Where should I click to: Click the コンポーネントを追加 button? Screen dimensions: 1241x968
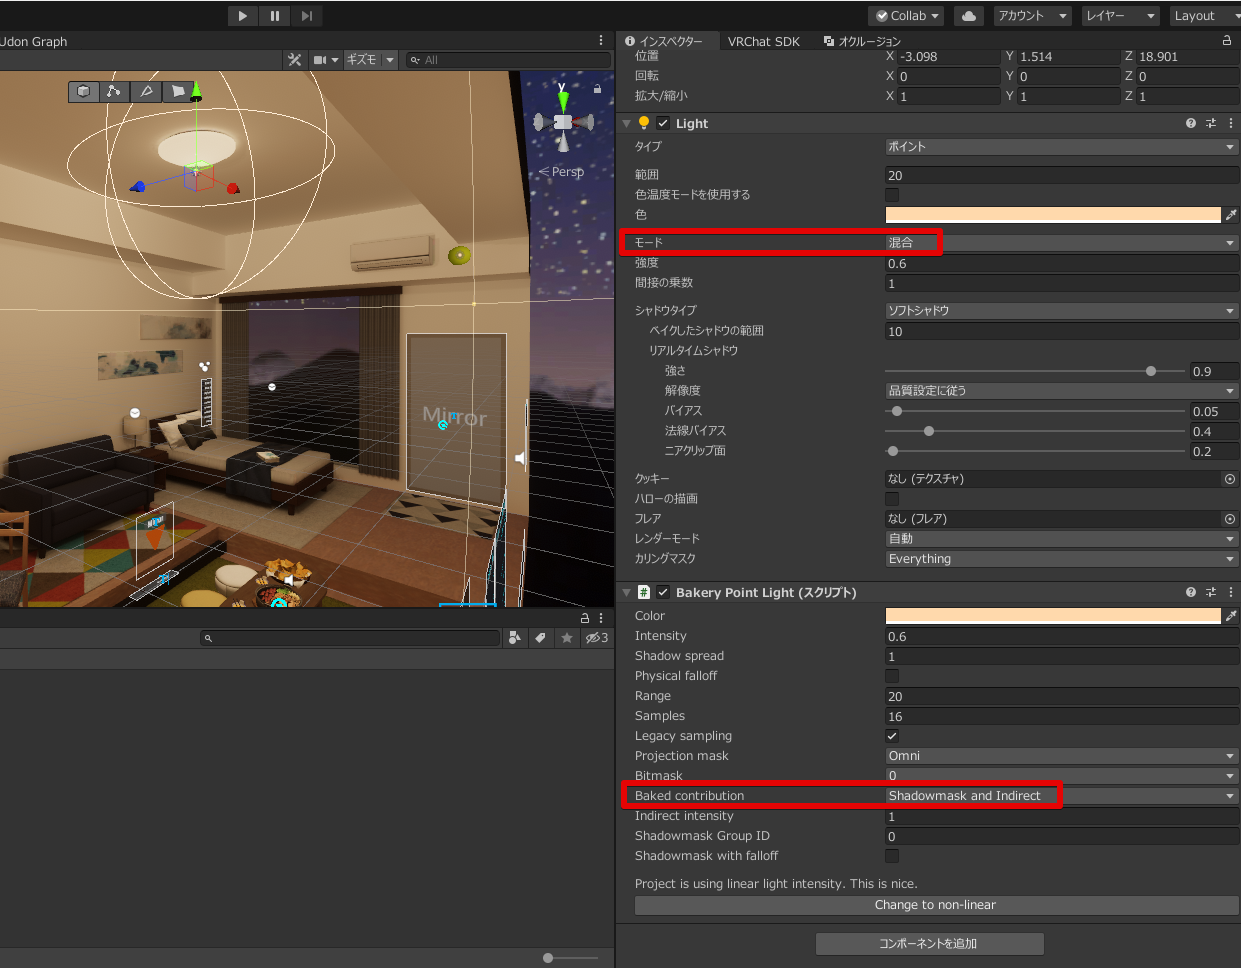click(929, 943)
